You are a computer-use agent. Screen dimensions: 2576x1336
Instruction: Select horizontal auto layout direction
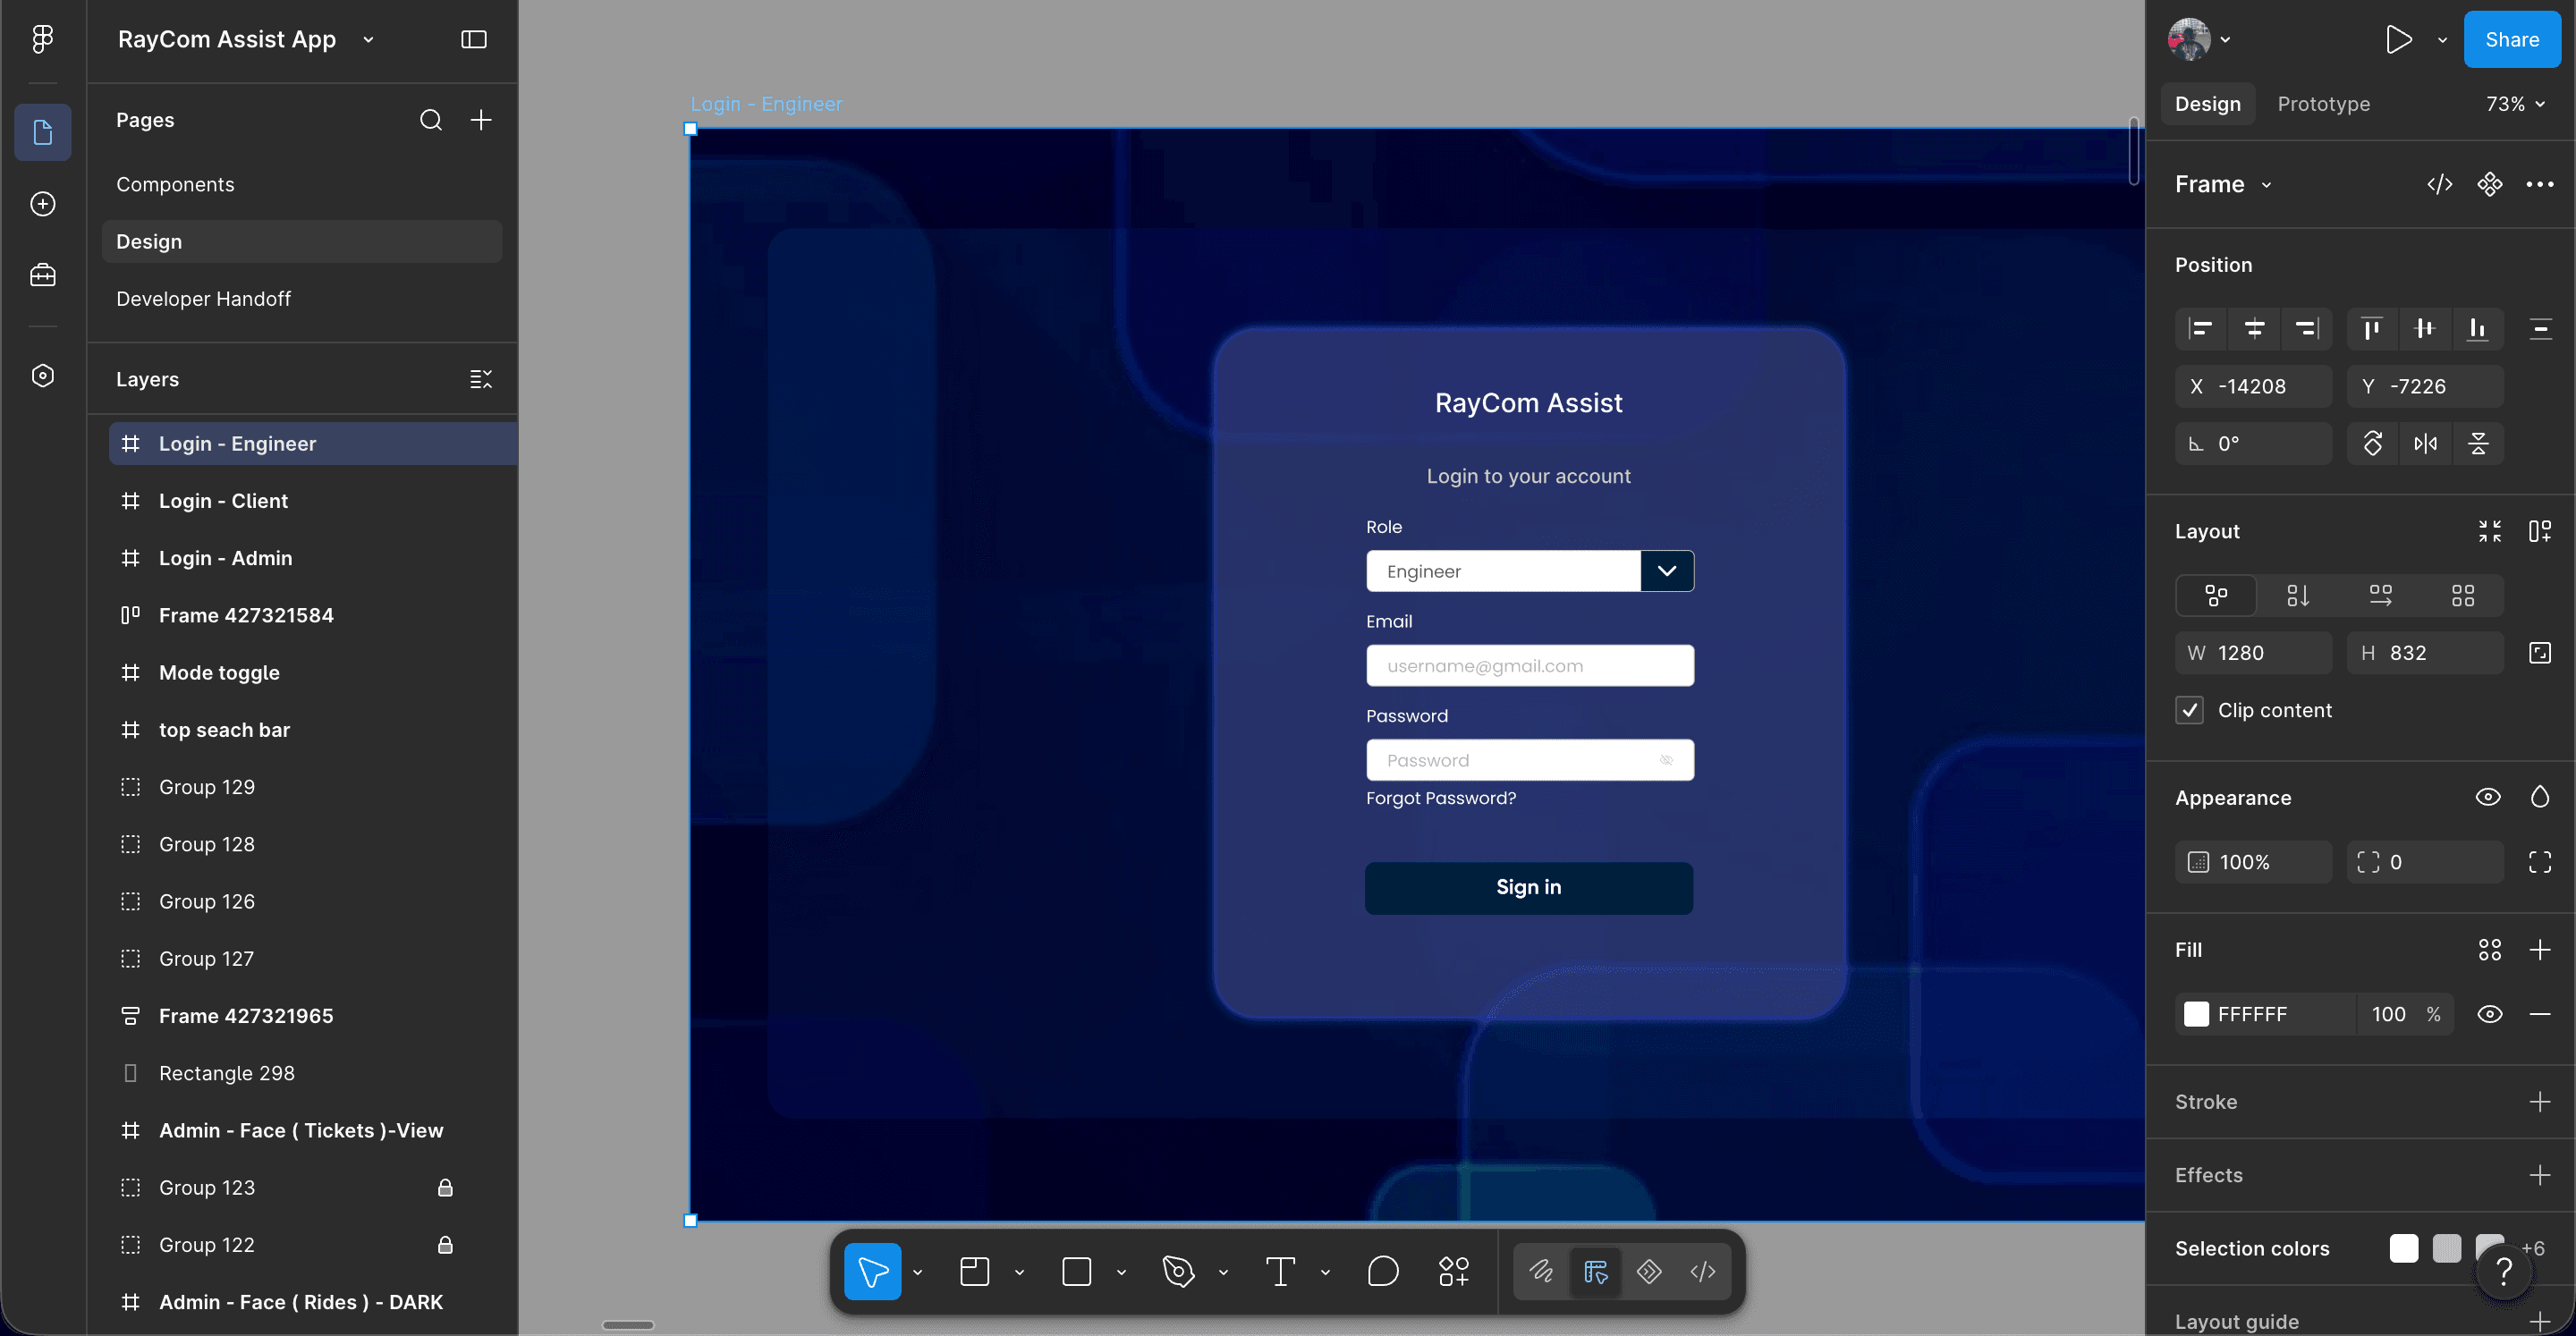click(2380, 596)
